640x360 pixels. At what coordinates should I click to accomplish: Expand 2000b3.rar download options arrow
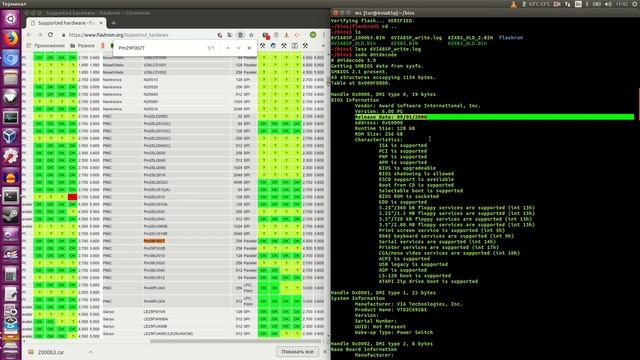pyautogui.click(x=91, y=352)
